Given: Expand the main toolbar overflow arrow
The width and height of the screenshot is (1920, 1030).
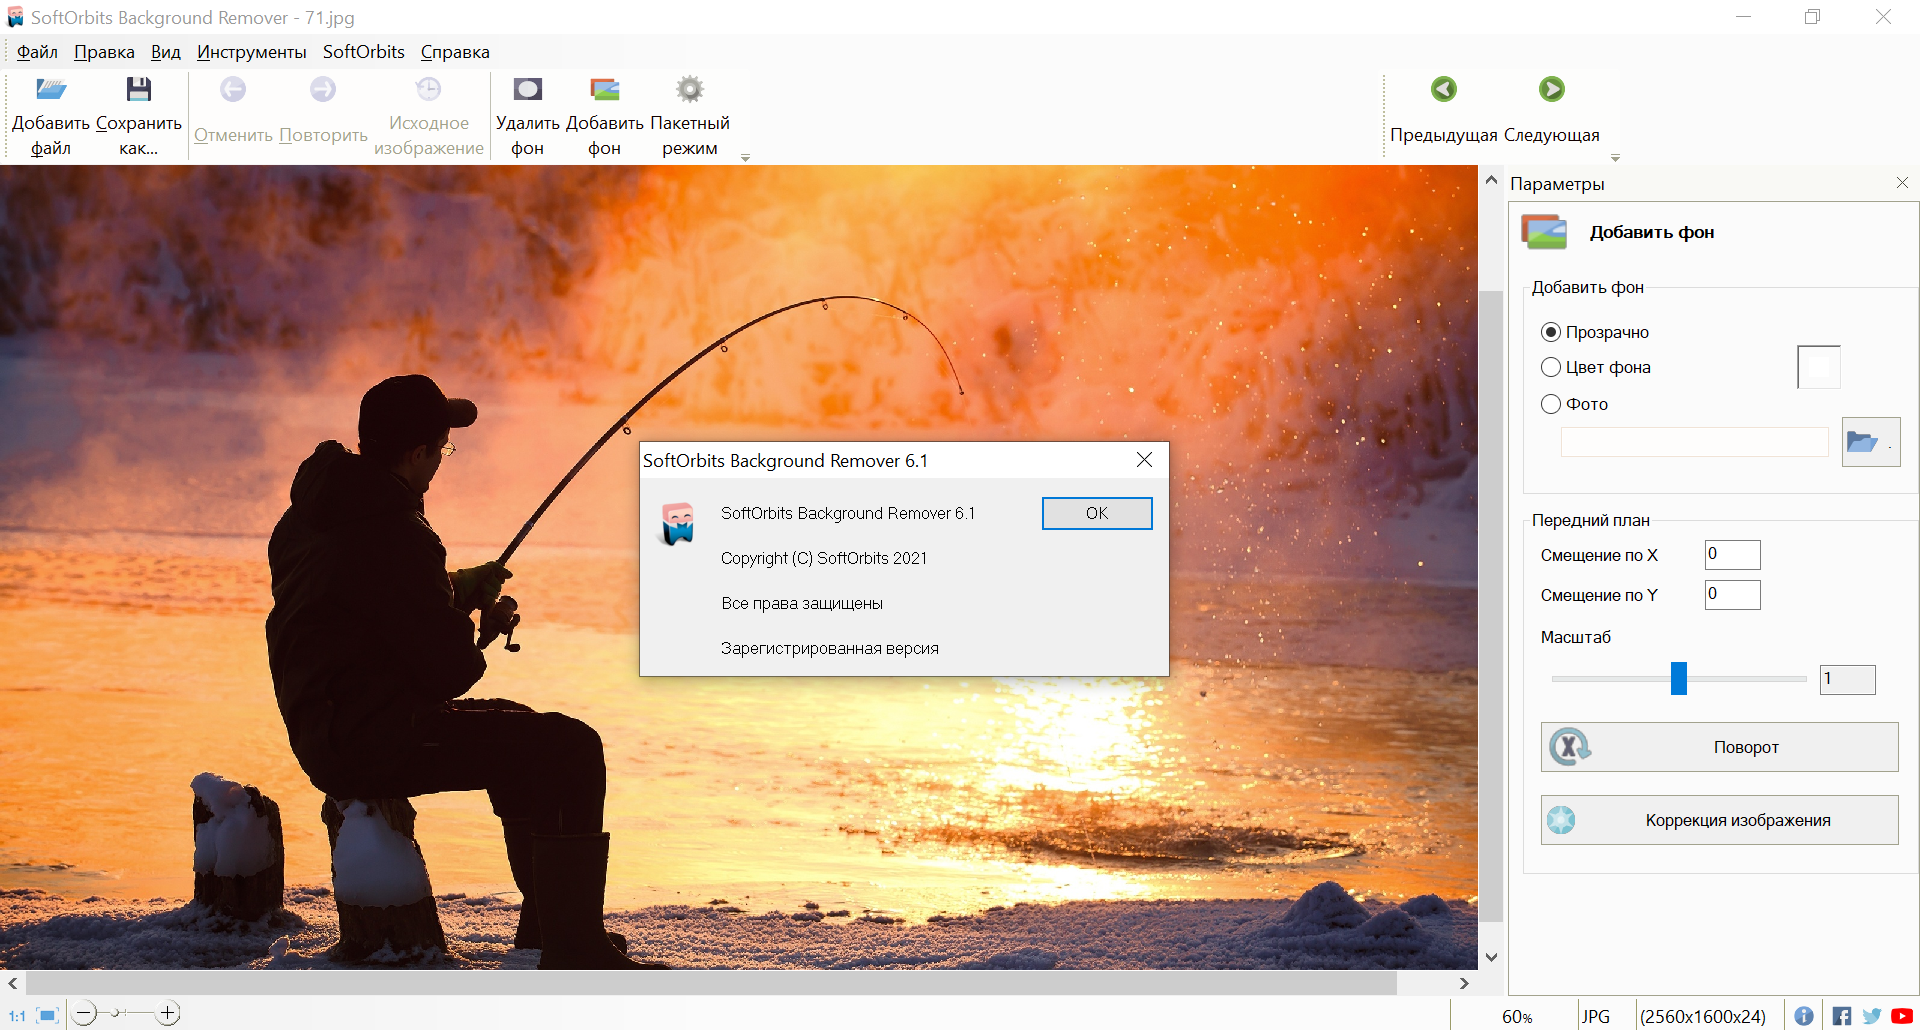Looking at the screenshot, I should pos(745,158).
